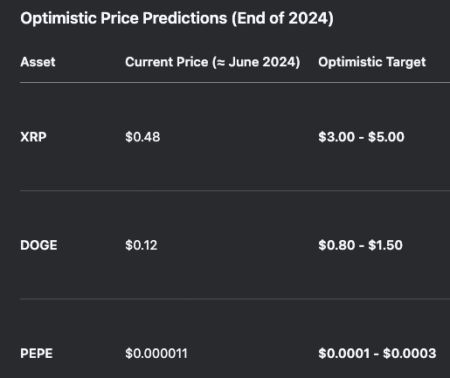Screen dimensions: 450x378
Task: Select the XRP asset cell
Action: (33, 137)
